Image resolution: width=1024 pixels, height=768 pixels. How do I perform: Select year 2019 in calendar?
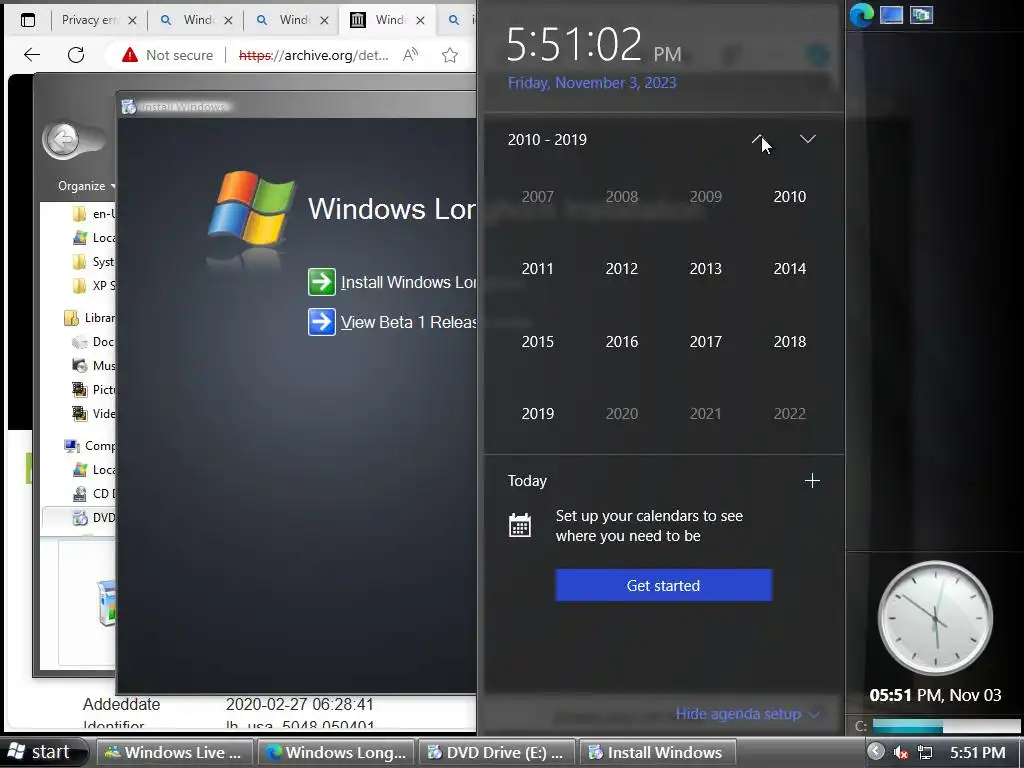click(x=537, y=413)
